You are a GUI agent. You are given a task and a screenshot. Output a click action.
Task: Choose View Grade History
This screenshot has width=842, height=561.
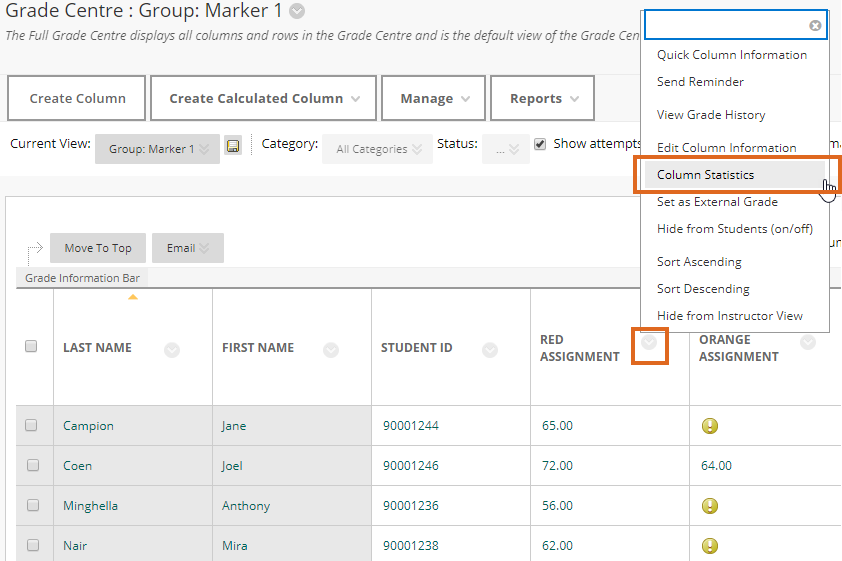click(x=711, y=115)
